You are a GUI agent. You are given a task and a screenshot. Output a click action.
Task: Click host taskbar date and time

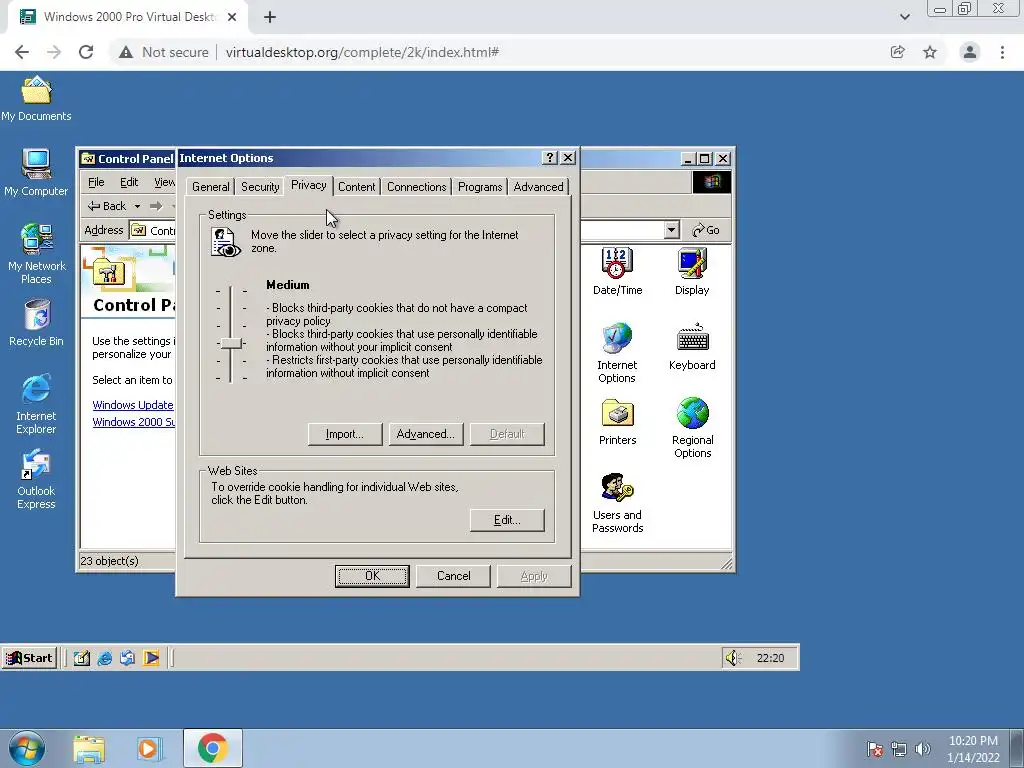click(x=973, y=749)
